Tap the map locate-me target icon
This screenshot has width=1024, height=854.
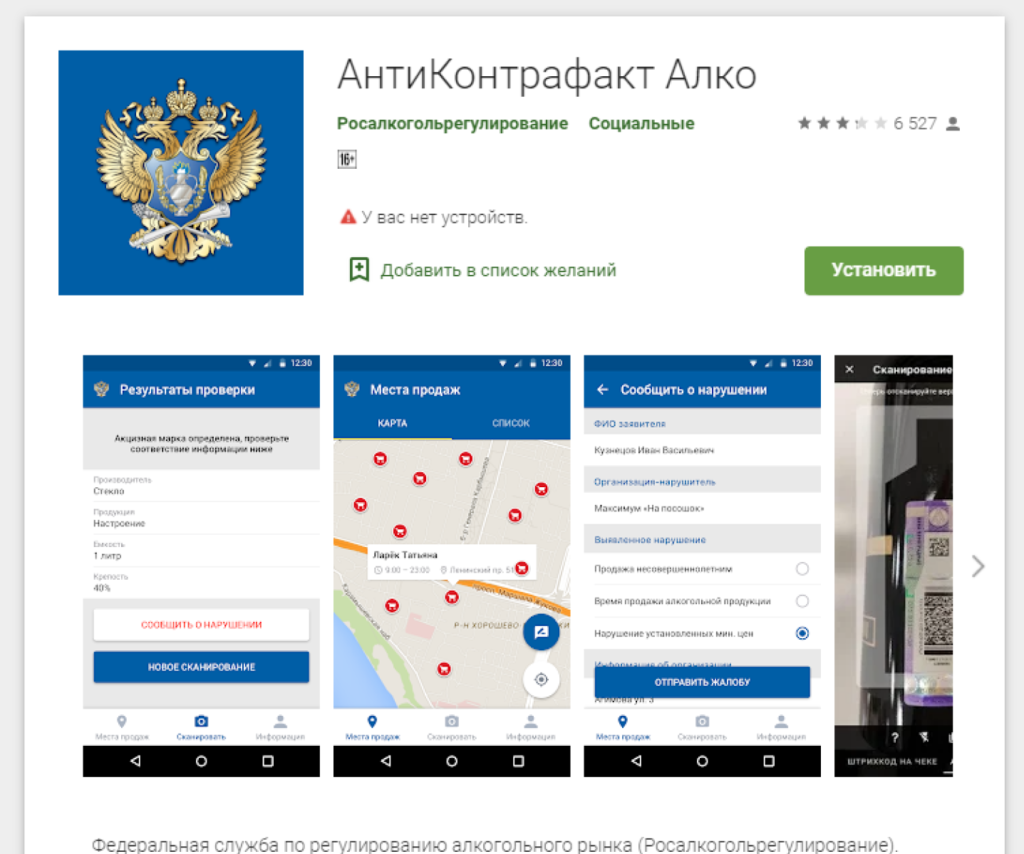pyautogui.click(x=541, y=679)
